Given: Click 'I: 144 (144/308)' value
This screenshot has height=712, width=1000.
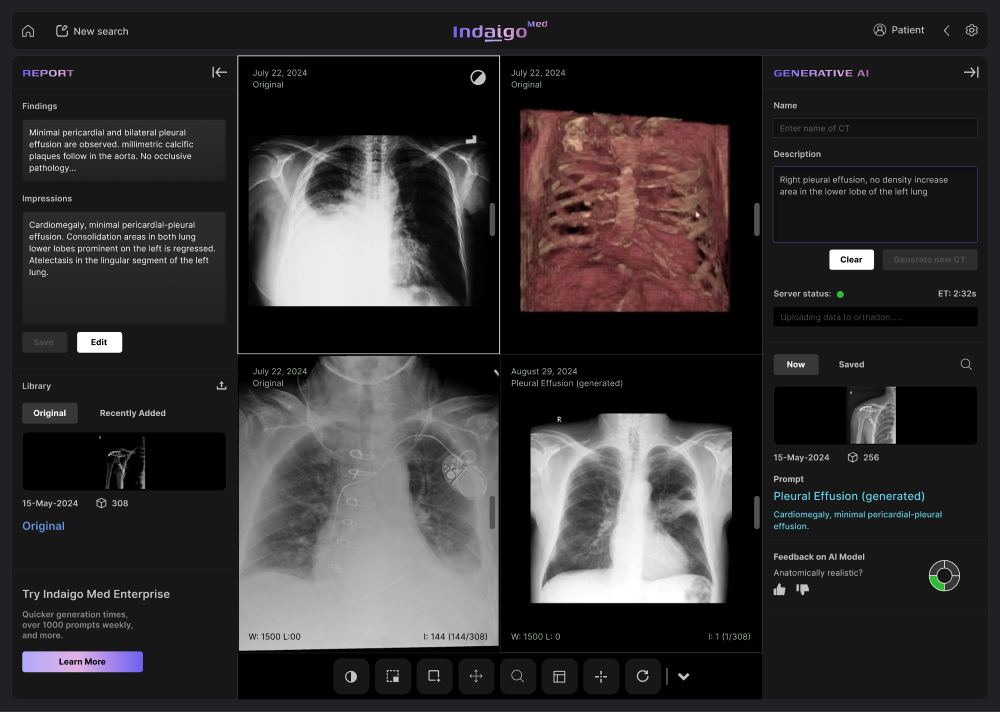Looking at the screenshot, I should (455, 637).
